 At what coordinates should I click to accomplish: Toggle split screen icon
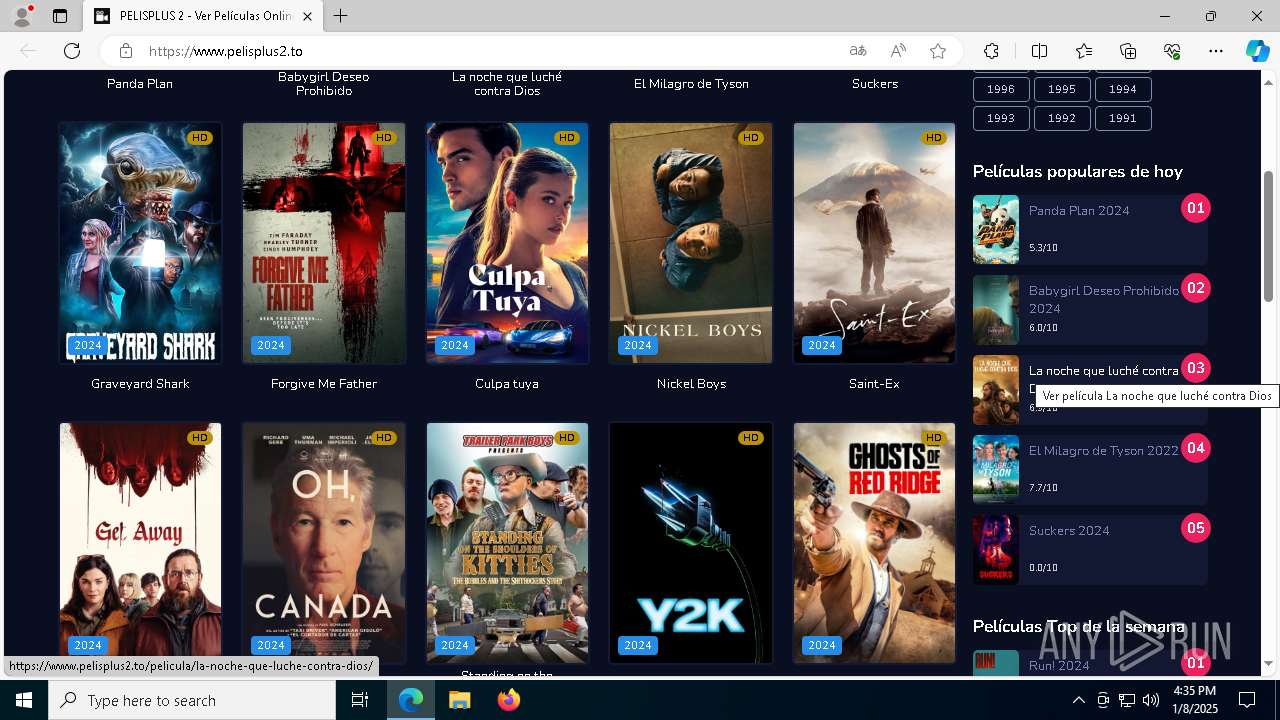click(1039, 51)
